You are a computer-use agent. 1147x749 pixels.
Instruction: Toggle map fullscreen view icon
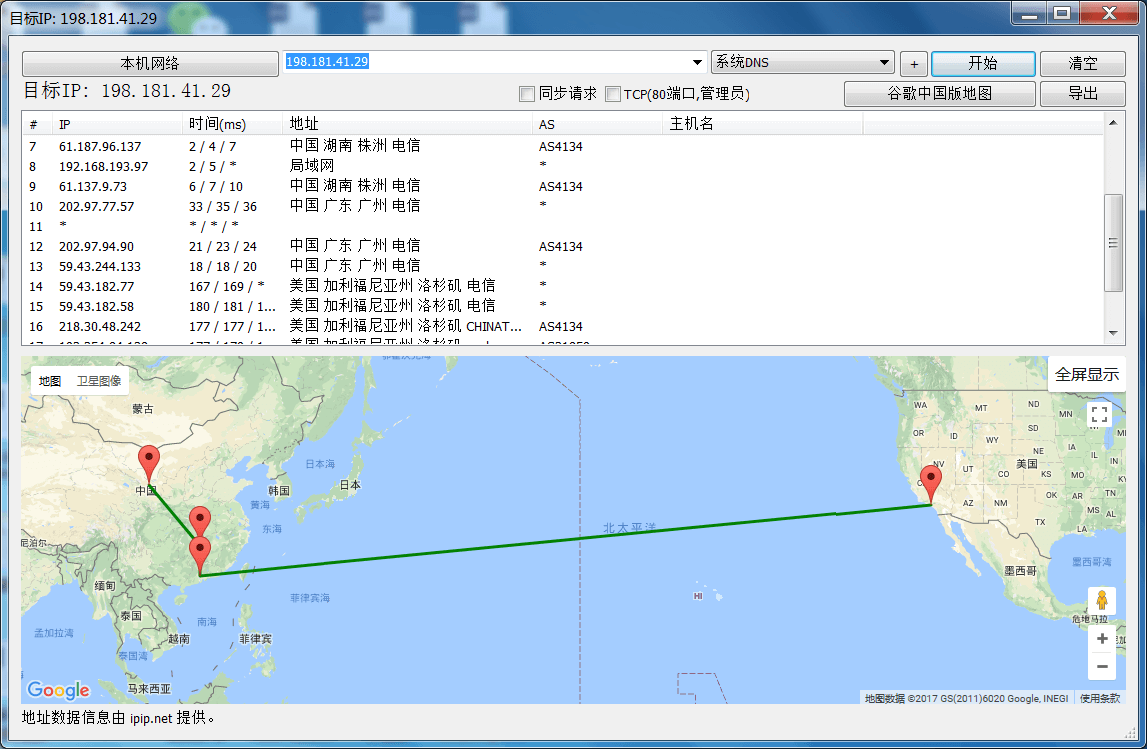[1100, 415]
